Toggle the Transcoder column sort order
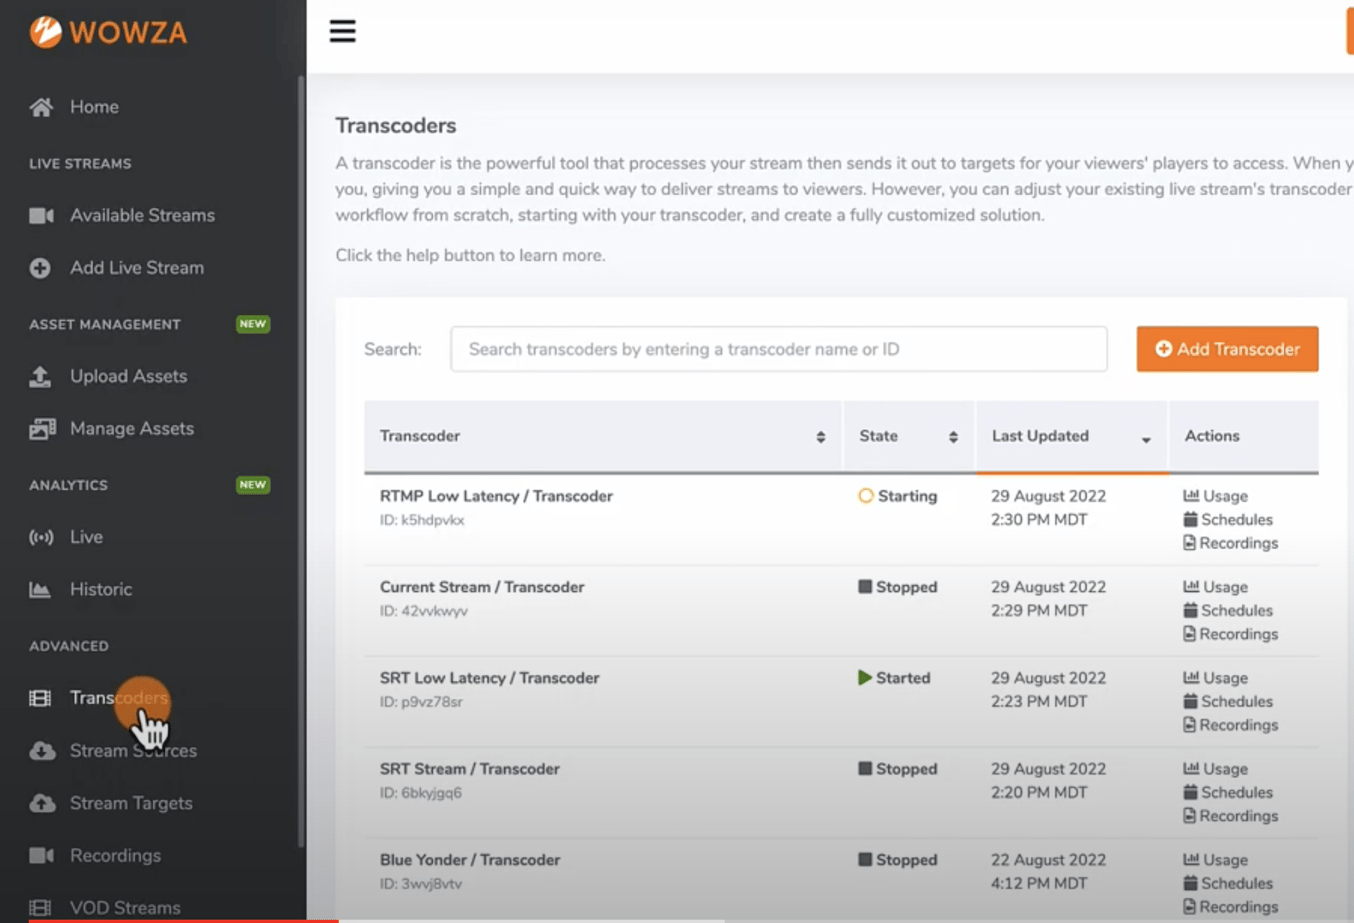 [x=822, y=436]
